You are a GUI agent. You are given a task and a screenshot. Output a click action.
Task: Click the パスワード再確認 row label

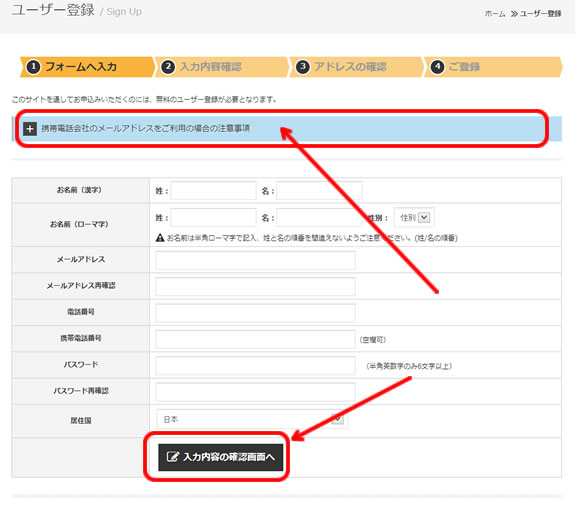[x=81, y=391]
